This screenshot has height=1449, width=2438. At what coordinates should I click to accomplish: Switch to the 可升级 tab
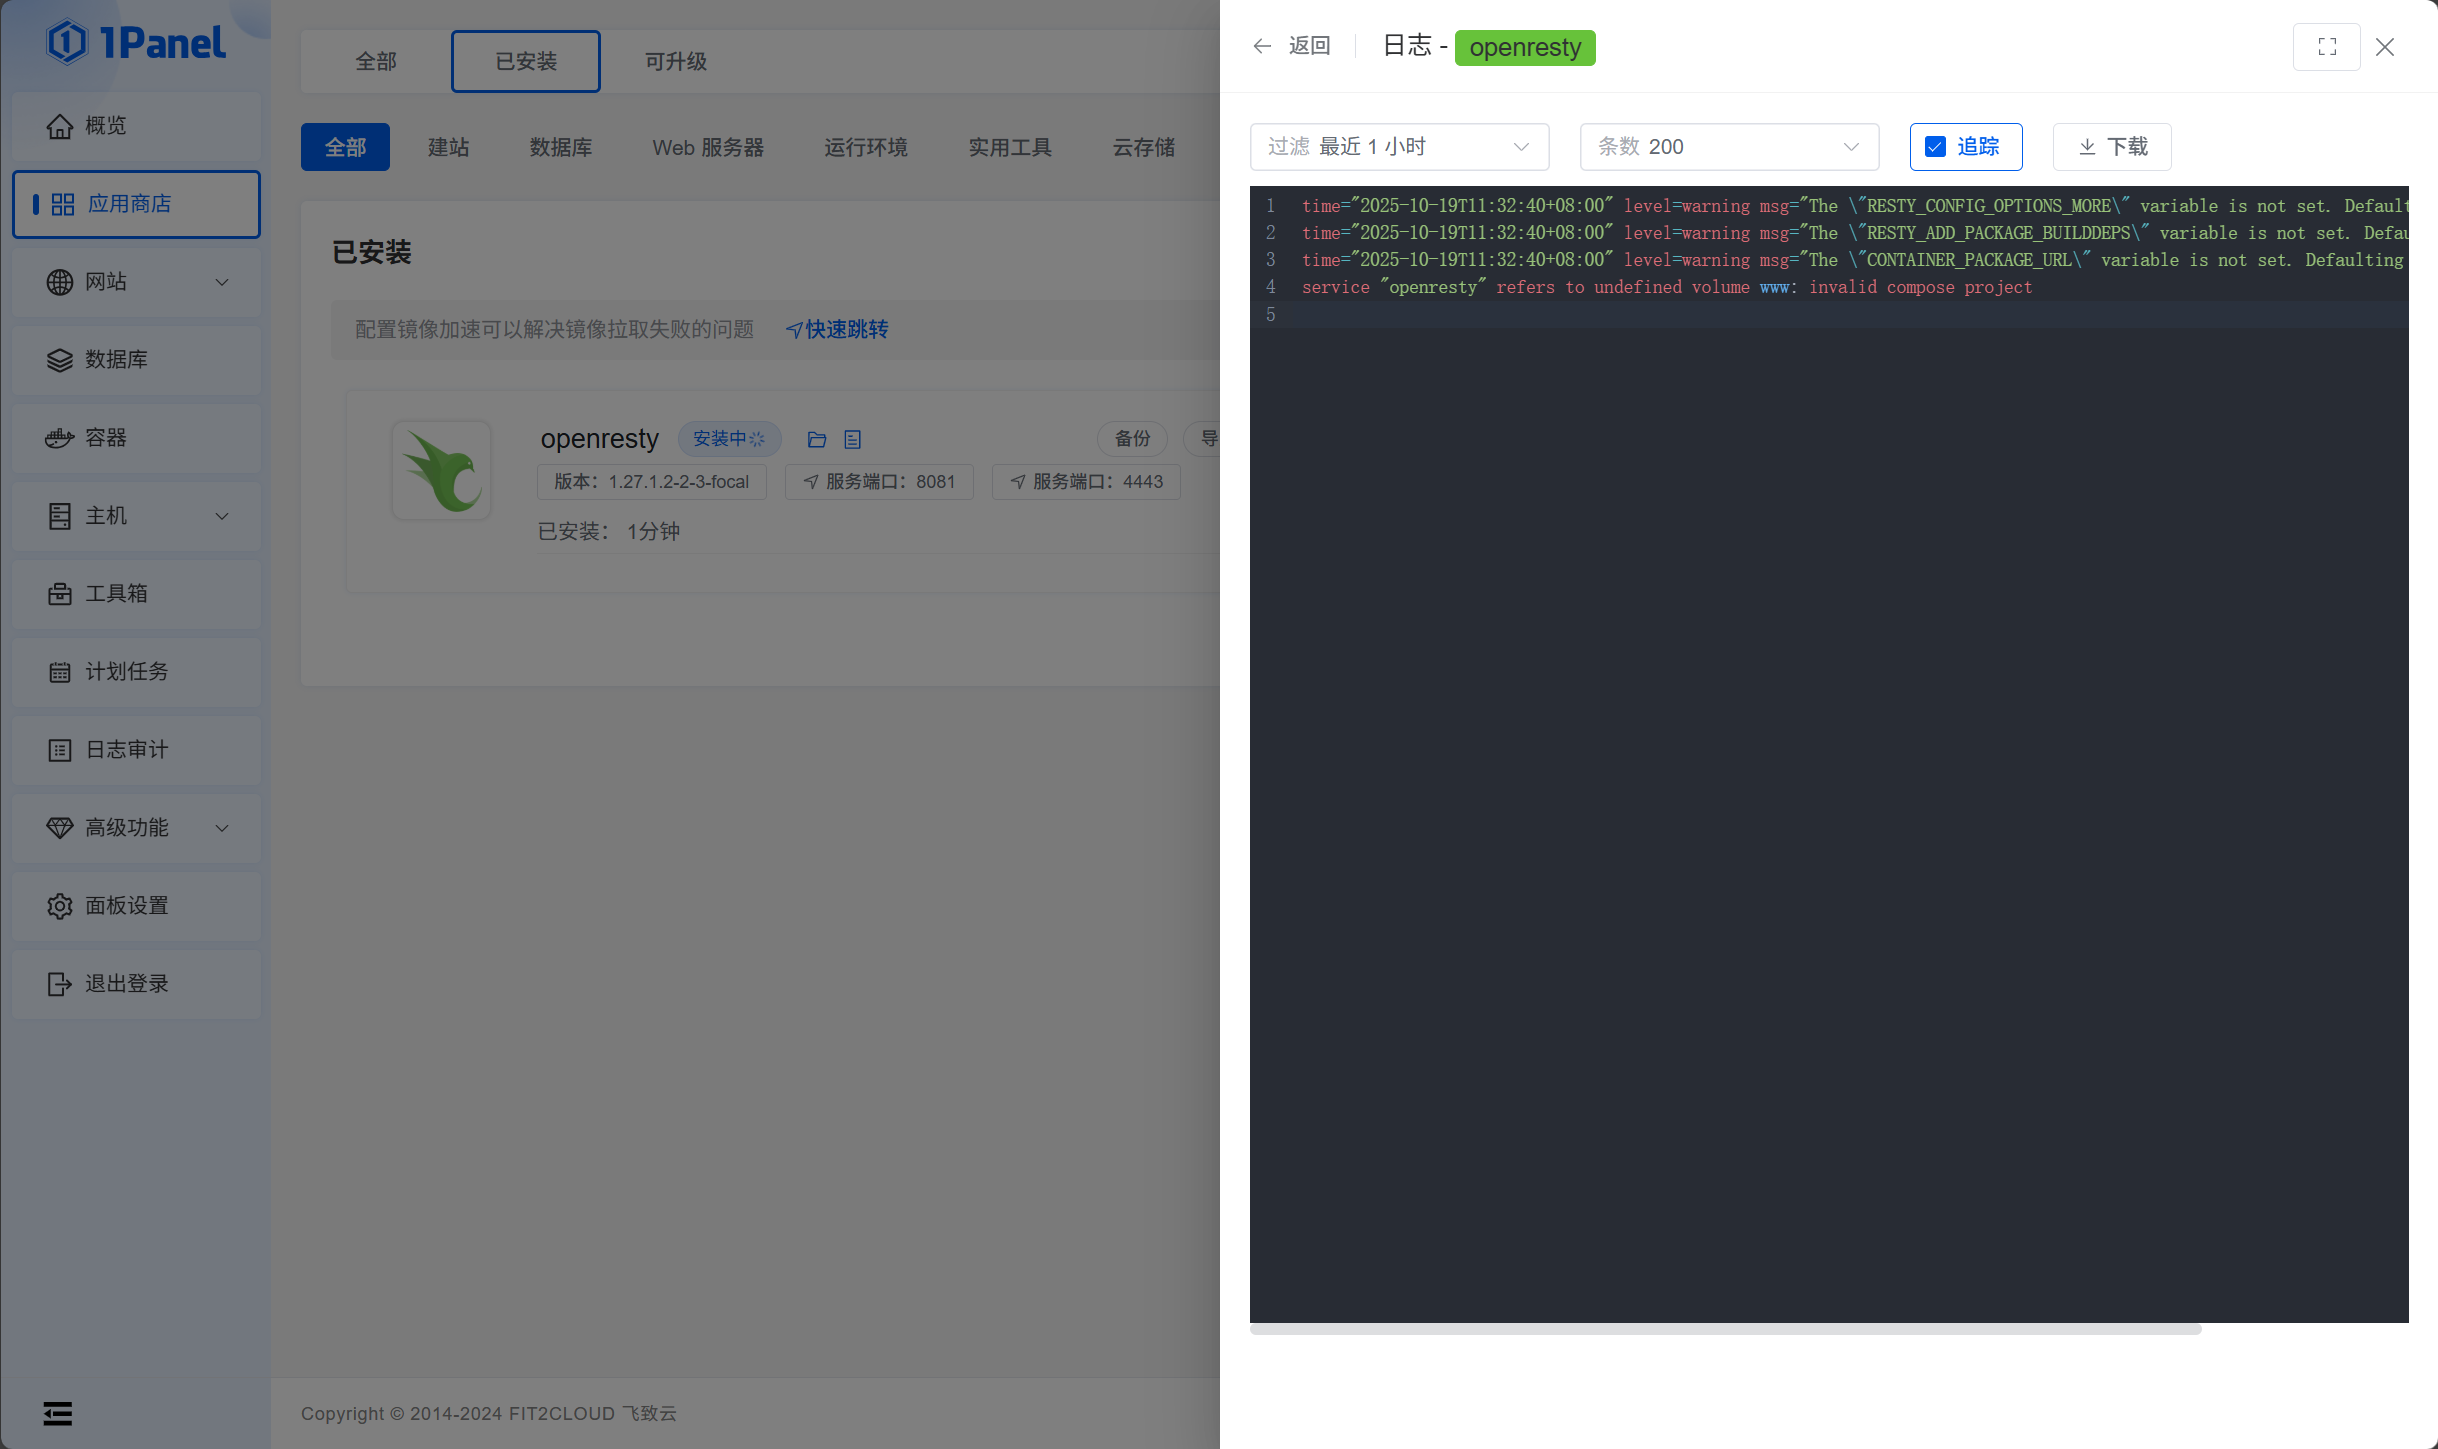[x=675, y=62]
